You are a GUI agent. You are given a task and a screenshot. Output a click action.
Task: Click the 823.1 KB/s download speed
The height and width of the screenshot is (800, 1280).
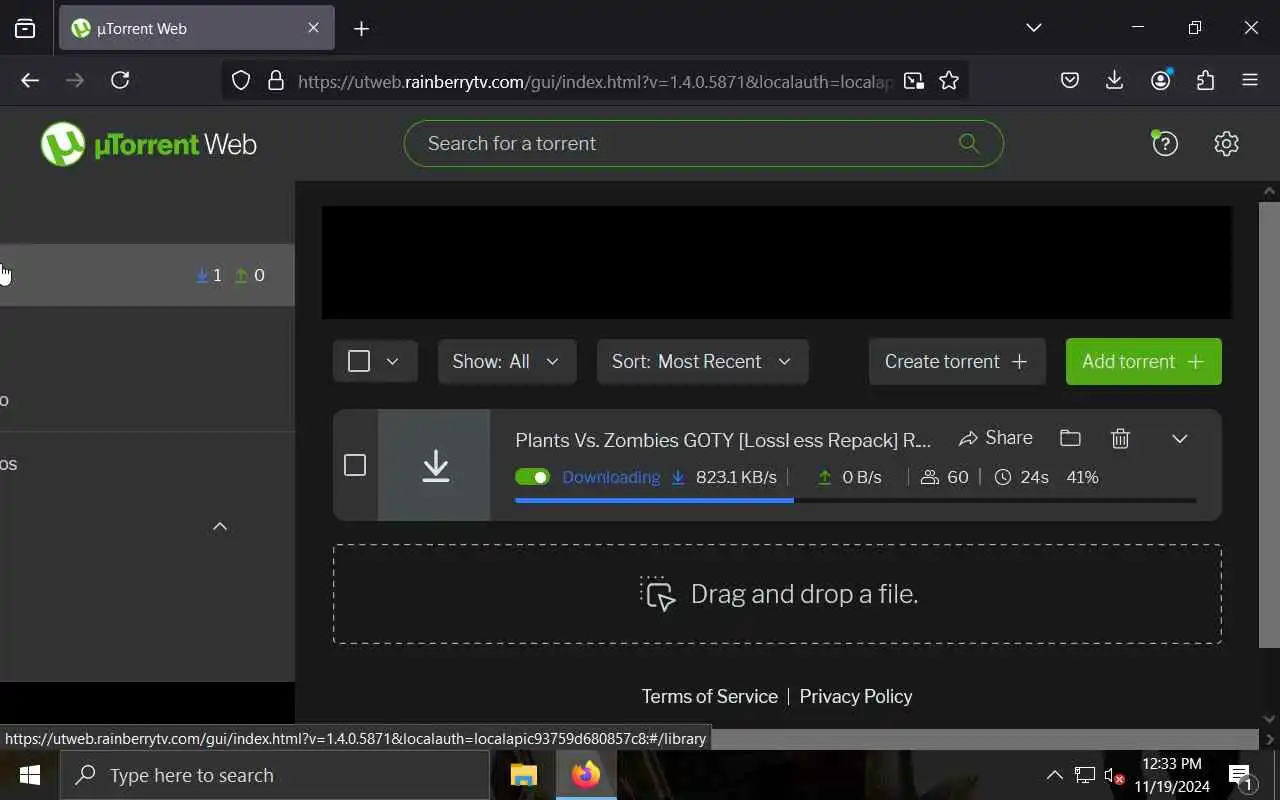(736, 477)
